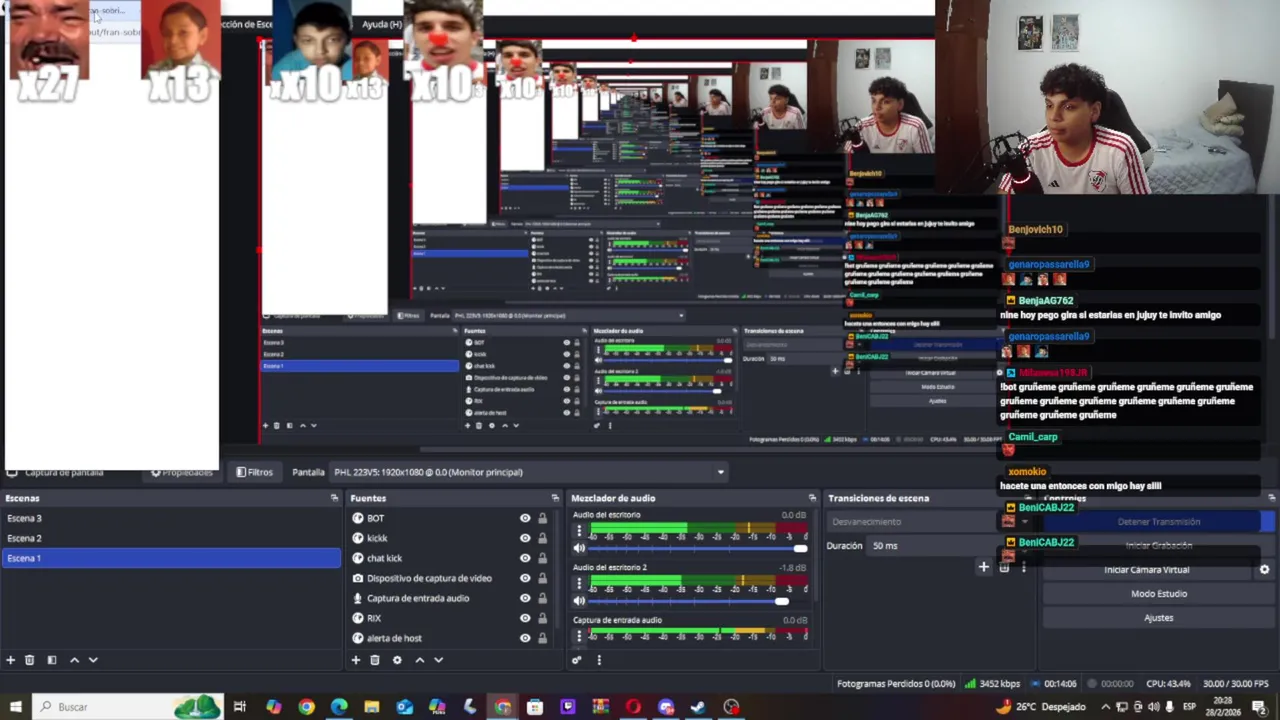This screenshot has height=720, width=1280.
Task: Open Google Chrome from taskbar
Action: coord(306,707)
